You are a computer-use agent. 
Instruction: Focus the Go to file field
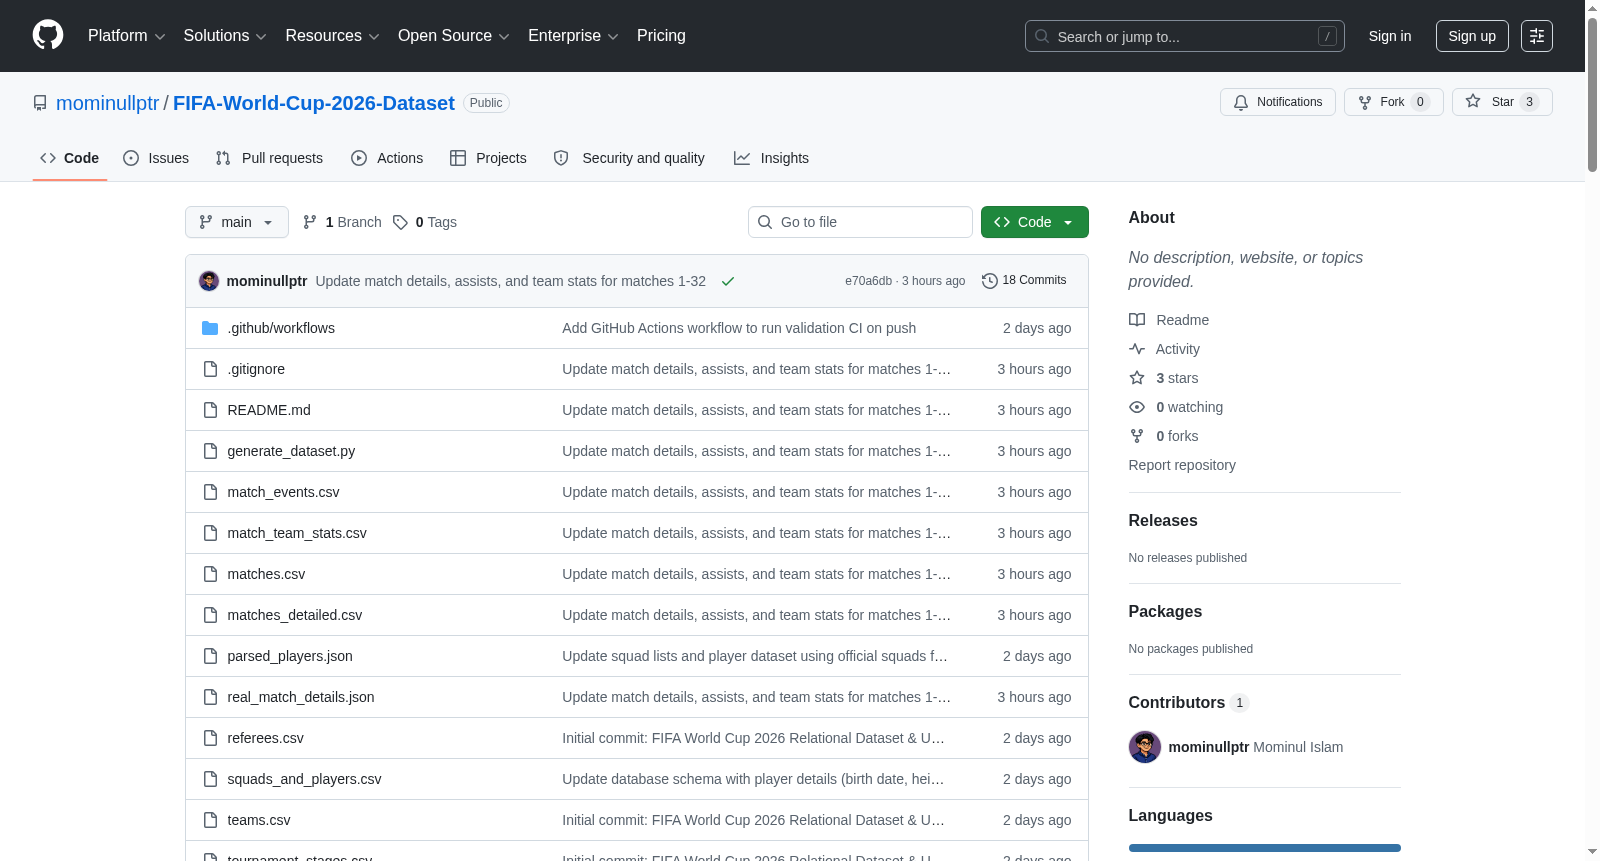860,222
